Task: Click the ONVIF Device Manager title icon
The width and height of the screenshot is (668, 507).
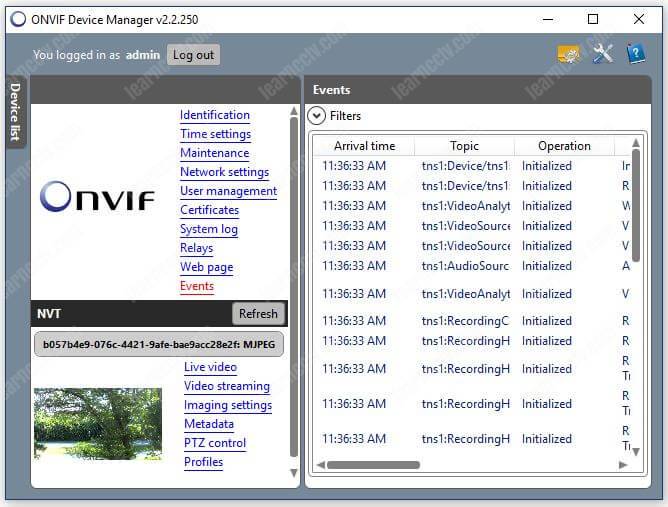Action: [x=18, y=19]
